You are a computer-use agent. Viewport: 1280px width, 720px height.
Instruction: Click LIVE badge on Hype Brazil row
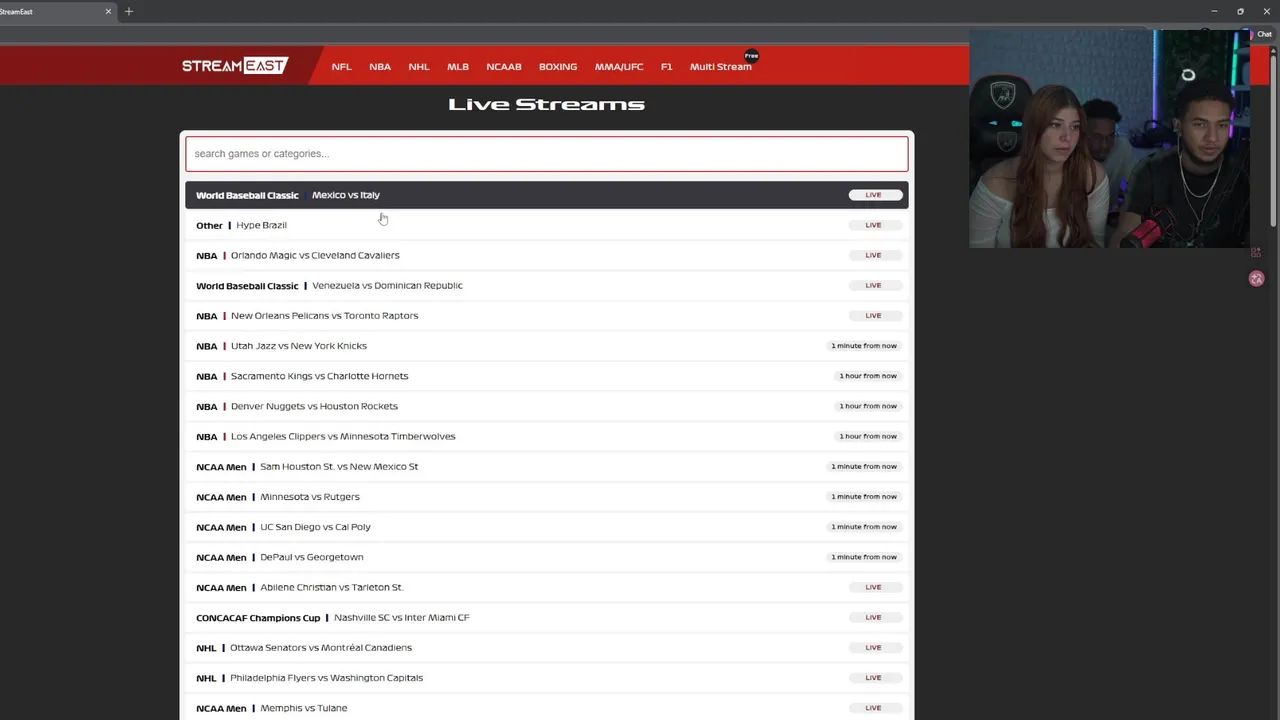875,225
